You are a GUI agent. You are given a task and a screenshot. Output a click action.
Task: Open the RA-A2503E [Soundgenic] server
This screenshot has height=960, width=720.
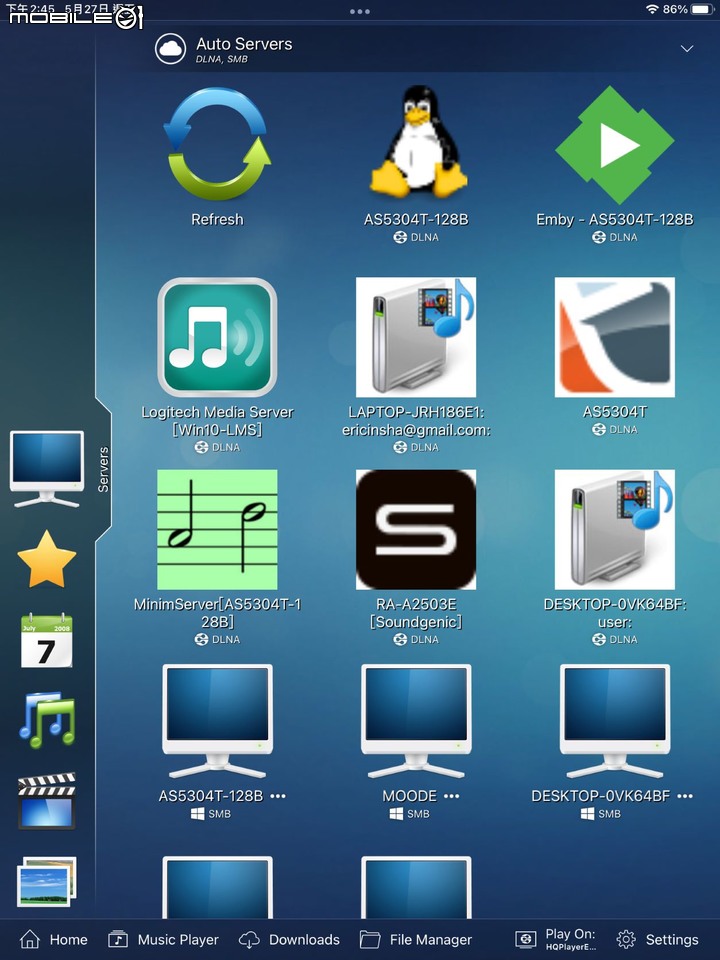(416, 530)
